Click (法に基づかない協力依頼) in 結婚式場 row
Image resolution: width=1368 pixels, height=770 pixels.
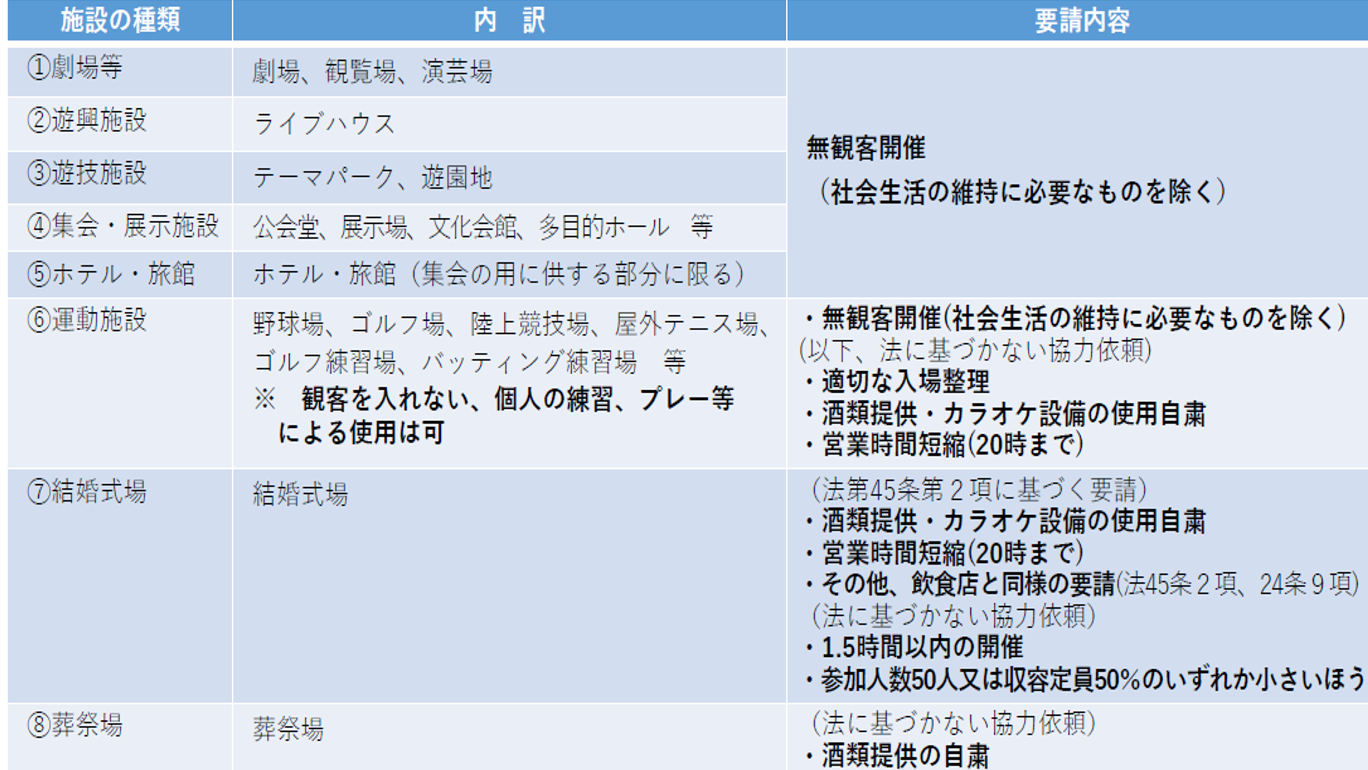click(952, 615)
